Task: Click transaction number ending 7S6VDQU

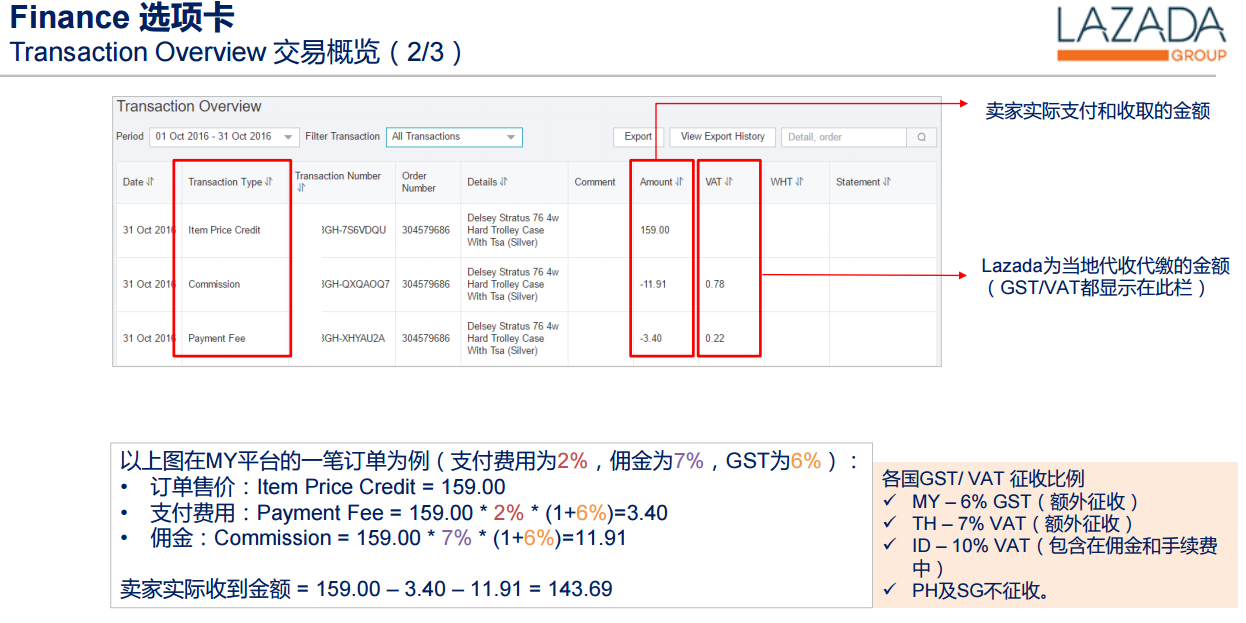Action: tap(353, 230)
